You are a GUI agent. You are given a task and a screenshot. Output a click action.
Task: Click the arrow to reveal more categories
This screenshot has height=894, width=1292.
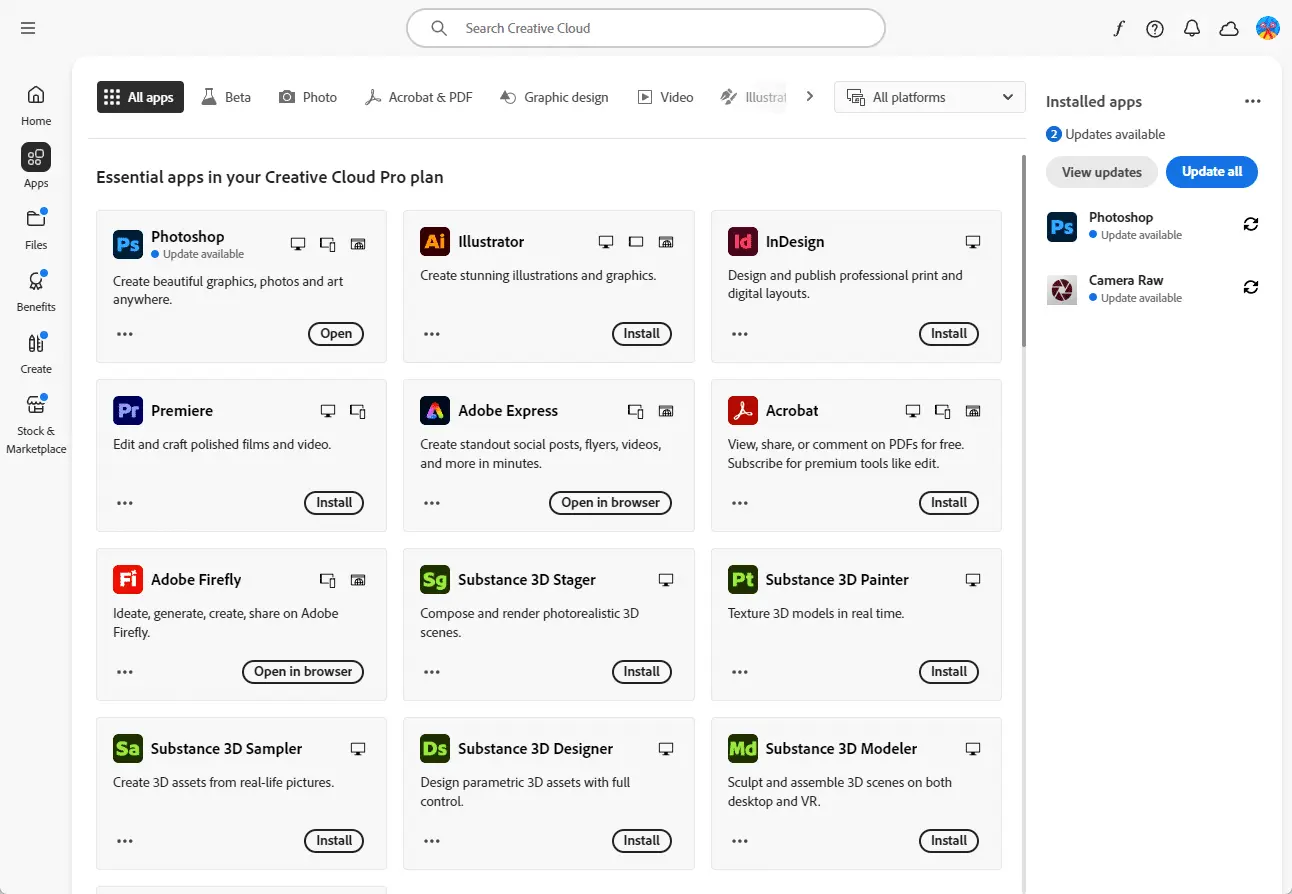[809, 96]
